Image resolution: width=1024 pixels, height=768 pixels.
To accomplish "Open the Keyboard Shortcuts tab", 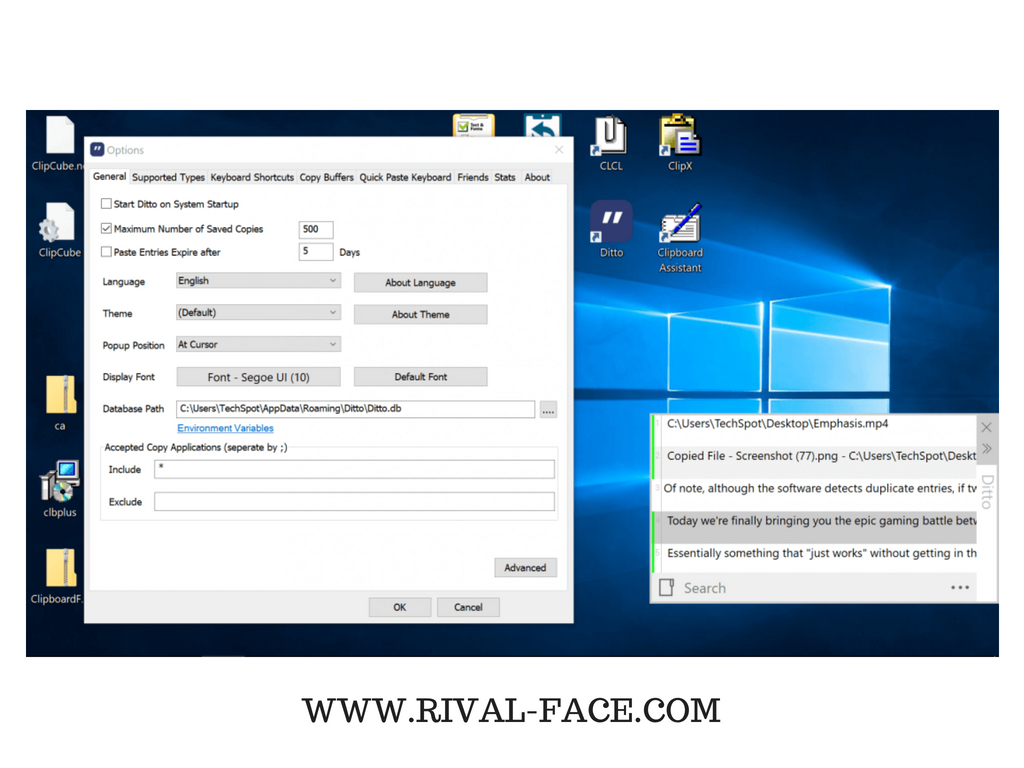I will (252, 177).
